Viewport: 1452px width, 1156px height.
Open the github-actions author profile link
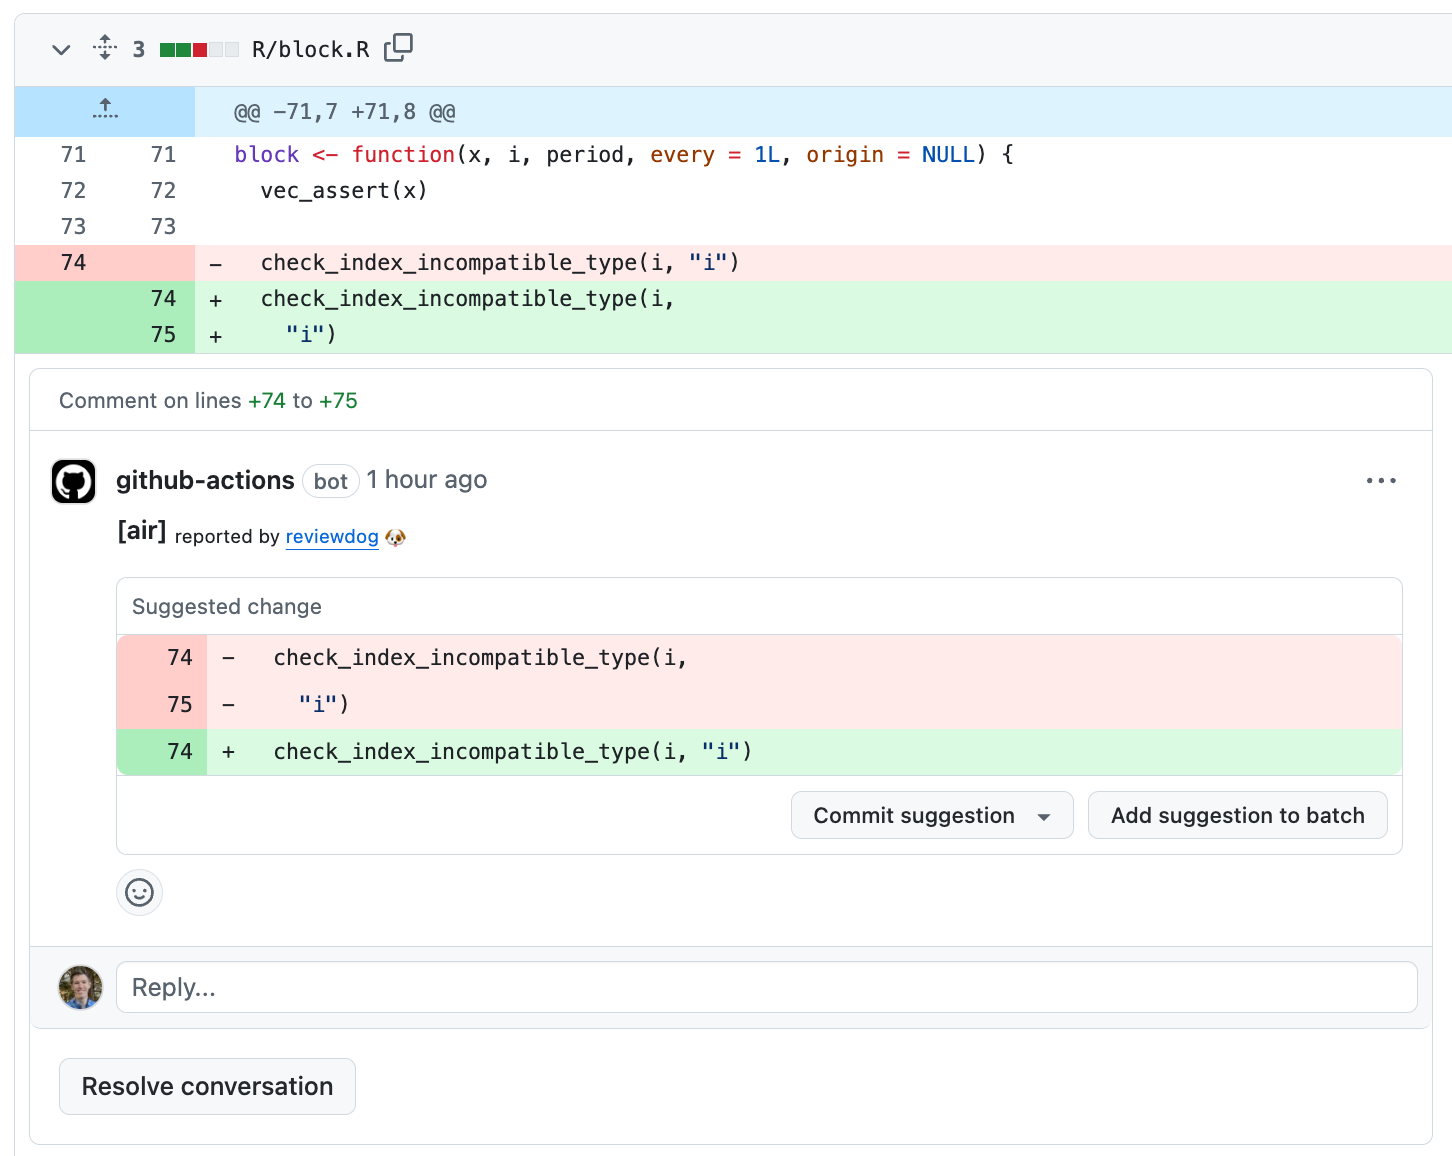pos(205,481)
